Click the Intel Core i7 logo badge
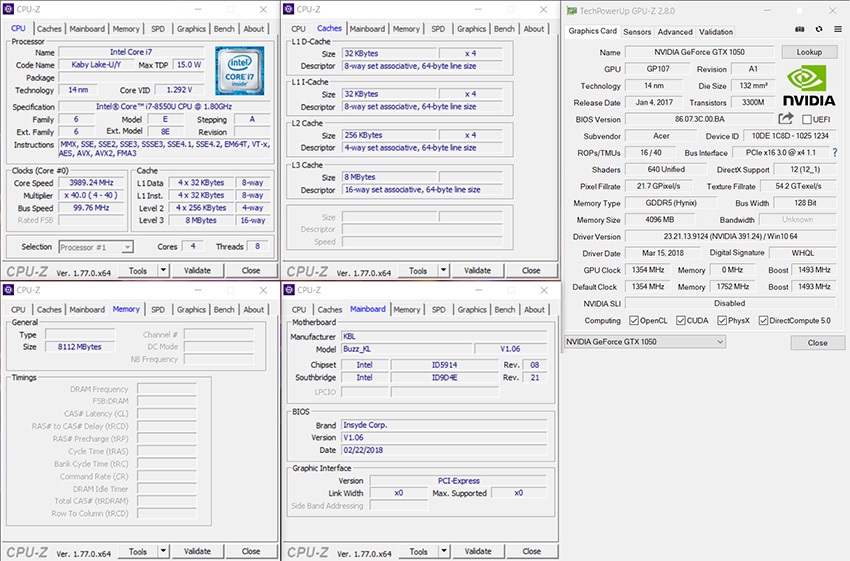Viewport: 850px width, 561px height. coord(239,70)
